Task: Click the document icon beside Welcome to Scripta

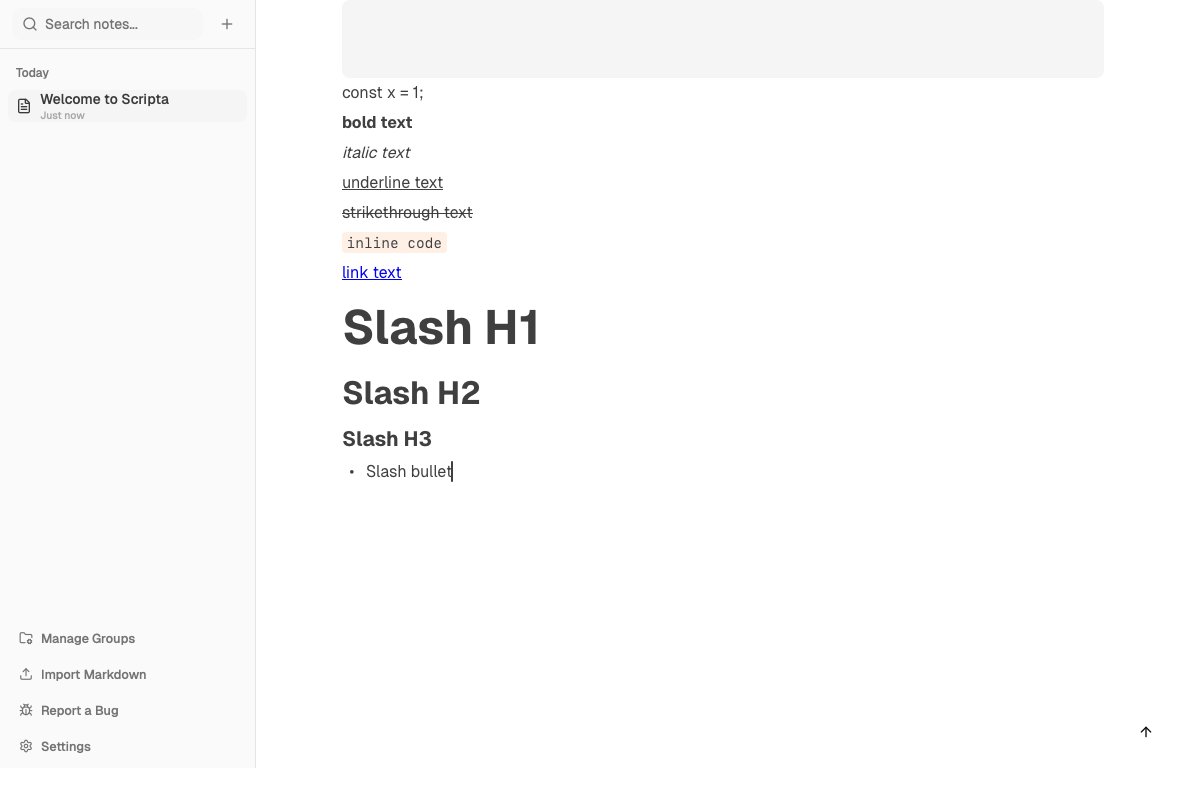Action: [24, 105]
